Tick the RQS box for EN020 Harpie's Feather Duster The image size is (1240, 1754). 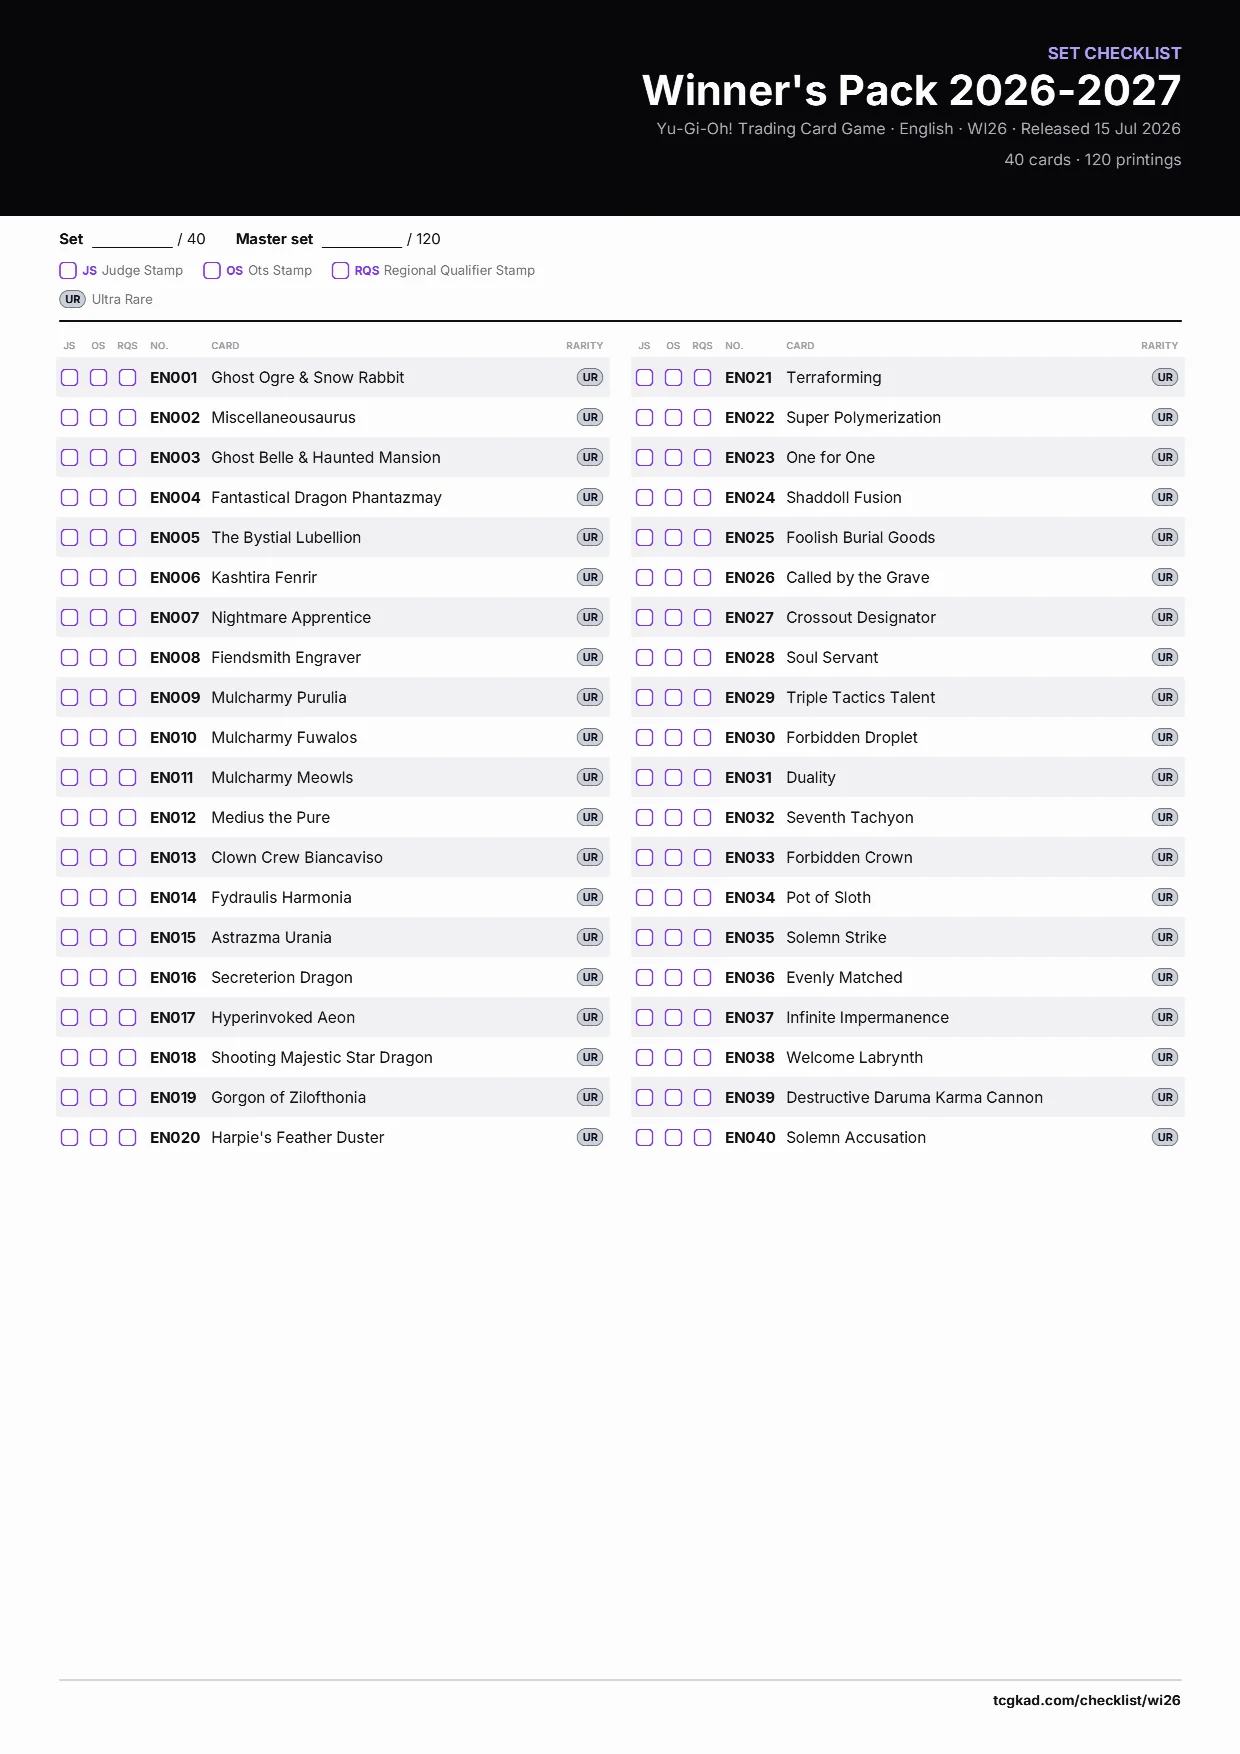[x=127, y=1137]
